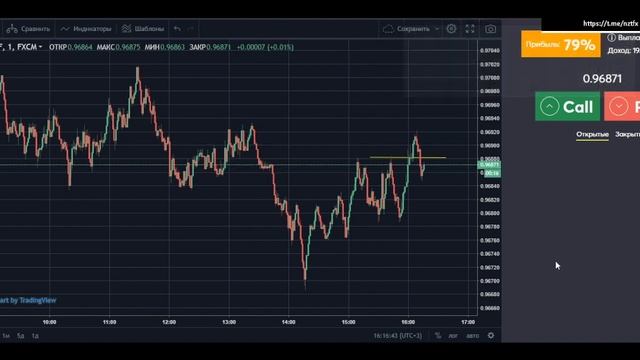640x360 pixels.
Task: Toggle лог logarithmic scale
Action: point(453,336)
